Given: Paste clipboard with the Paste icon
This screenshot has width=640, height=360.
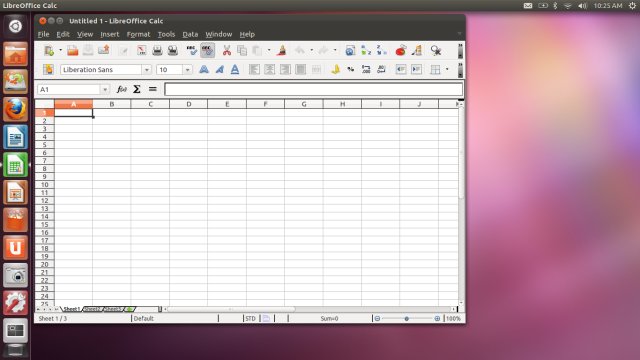Looking at the screenshot, I should (x=257, y=50).
